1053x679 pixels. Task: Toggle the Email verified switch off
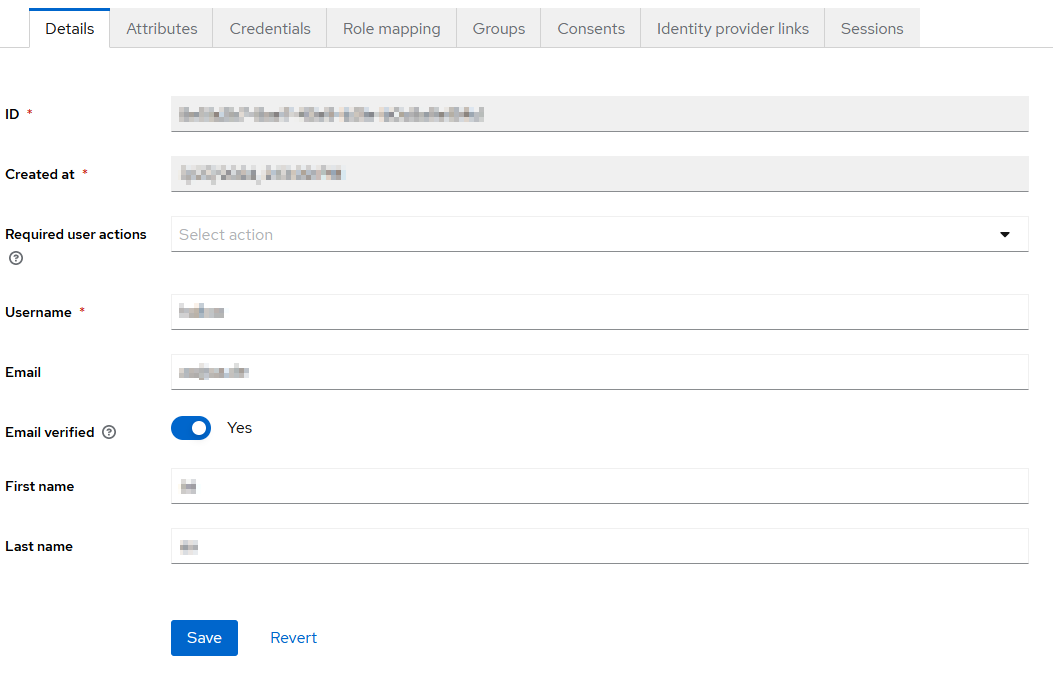click(191, 428)
